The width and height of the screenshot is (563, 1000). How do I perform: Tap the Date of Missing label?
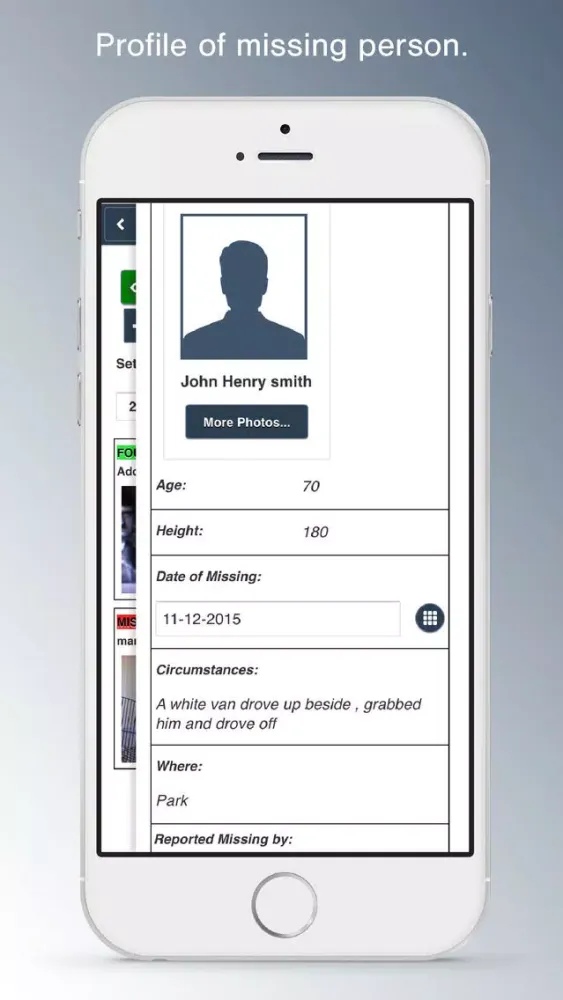pyautogui.click(x=208, y=577)
